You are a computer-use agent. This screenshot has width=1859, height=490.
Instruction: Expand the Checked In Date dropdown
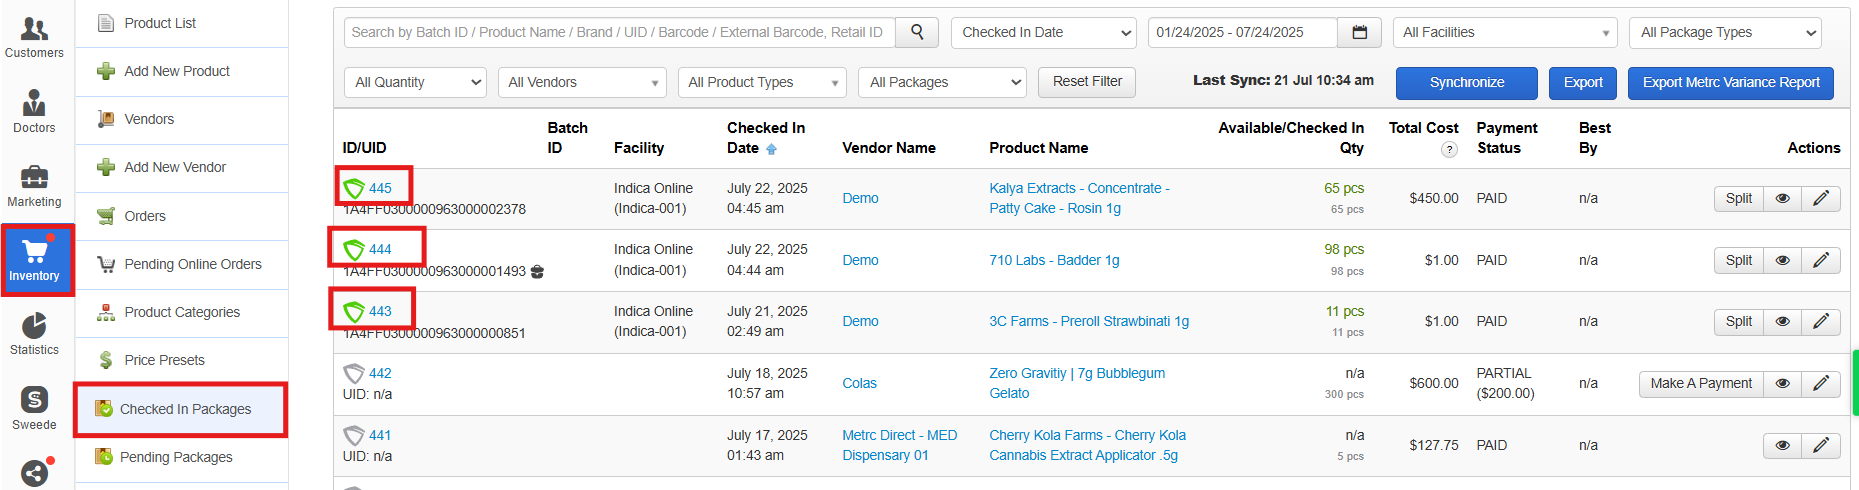point(1043,32)
